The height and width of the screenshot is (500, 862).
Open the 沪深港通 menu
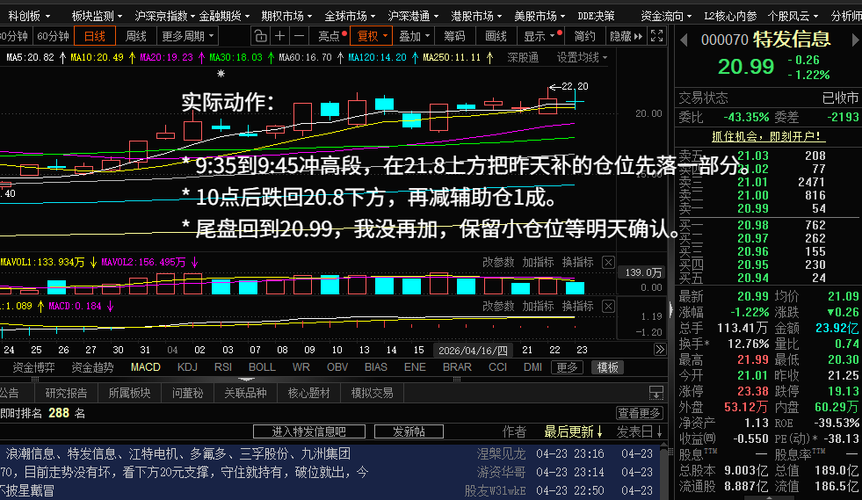tap(413, 16)
